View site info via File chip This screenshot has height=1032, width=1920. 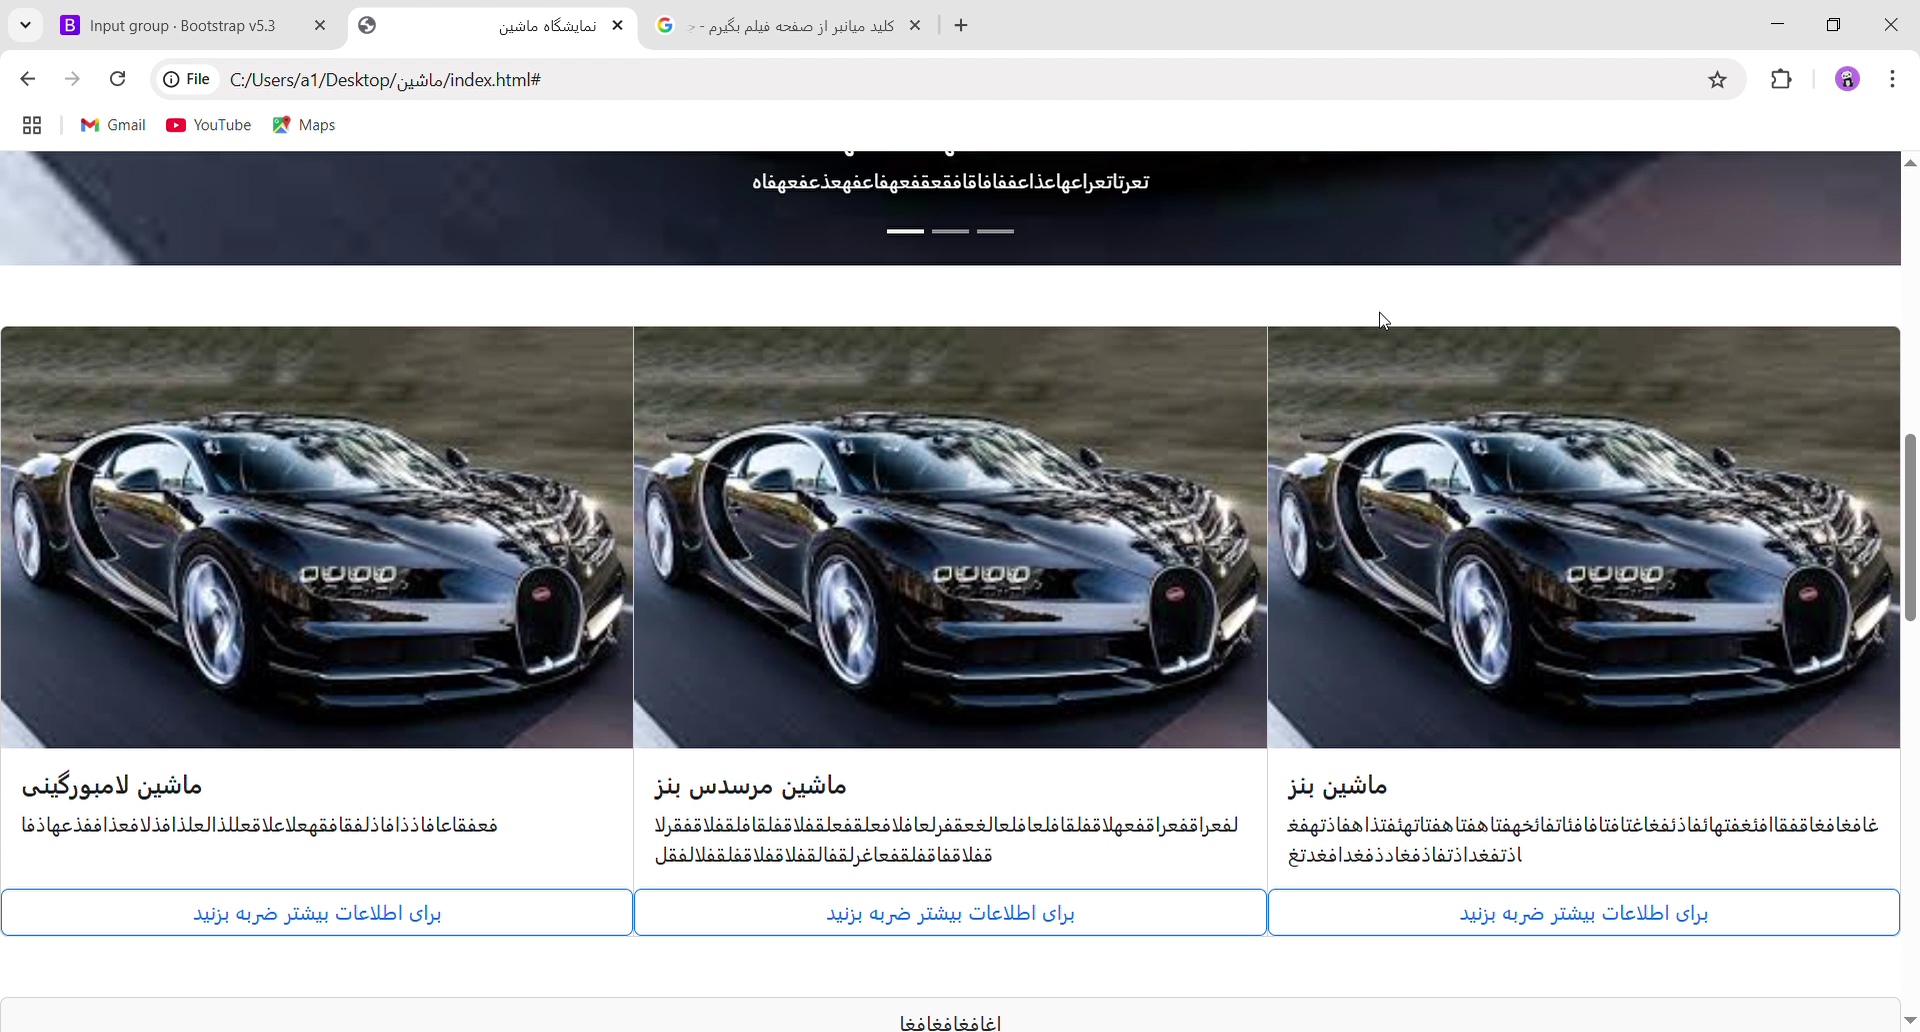[x=187, y=79]
